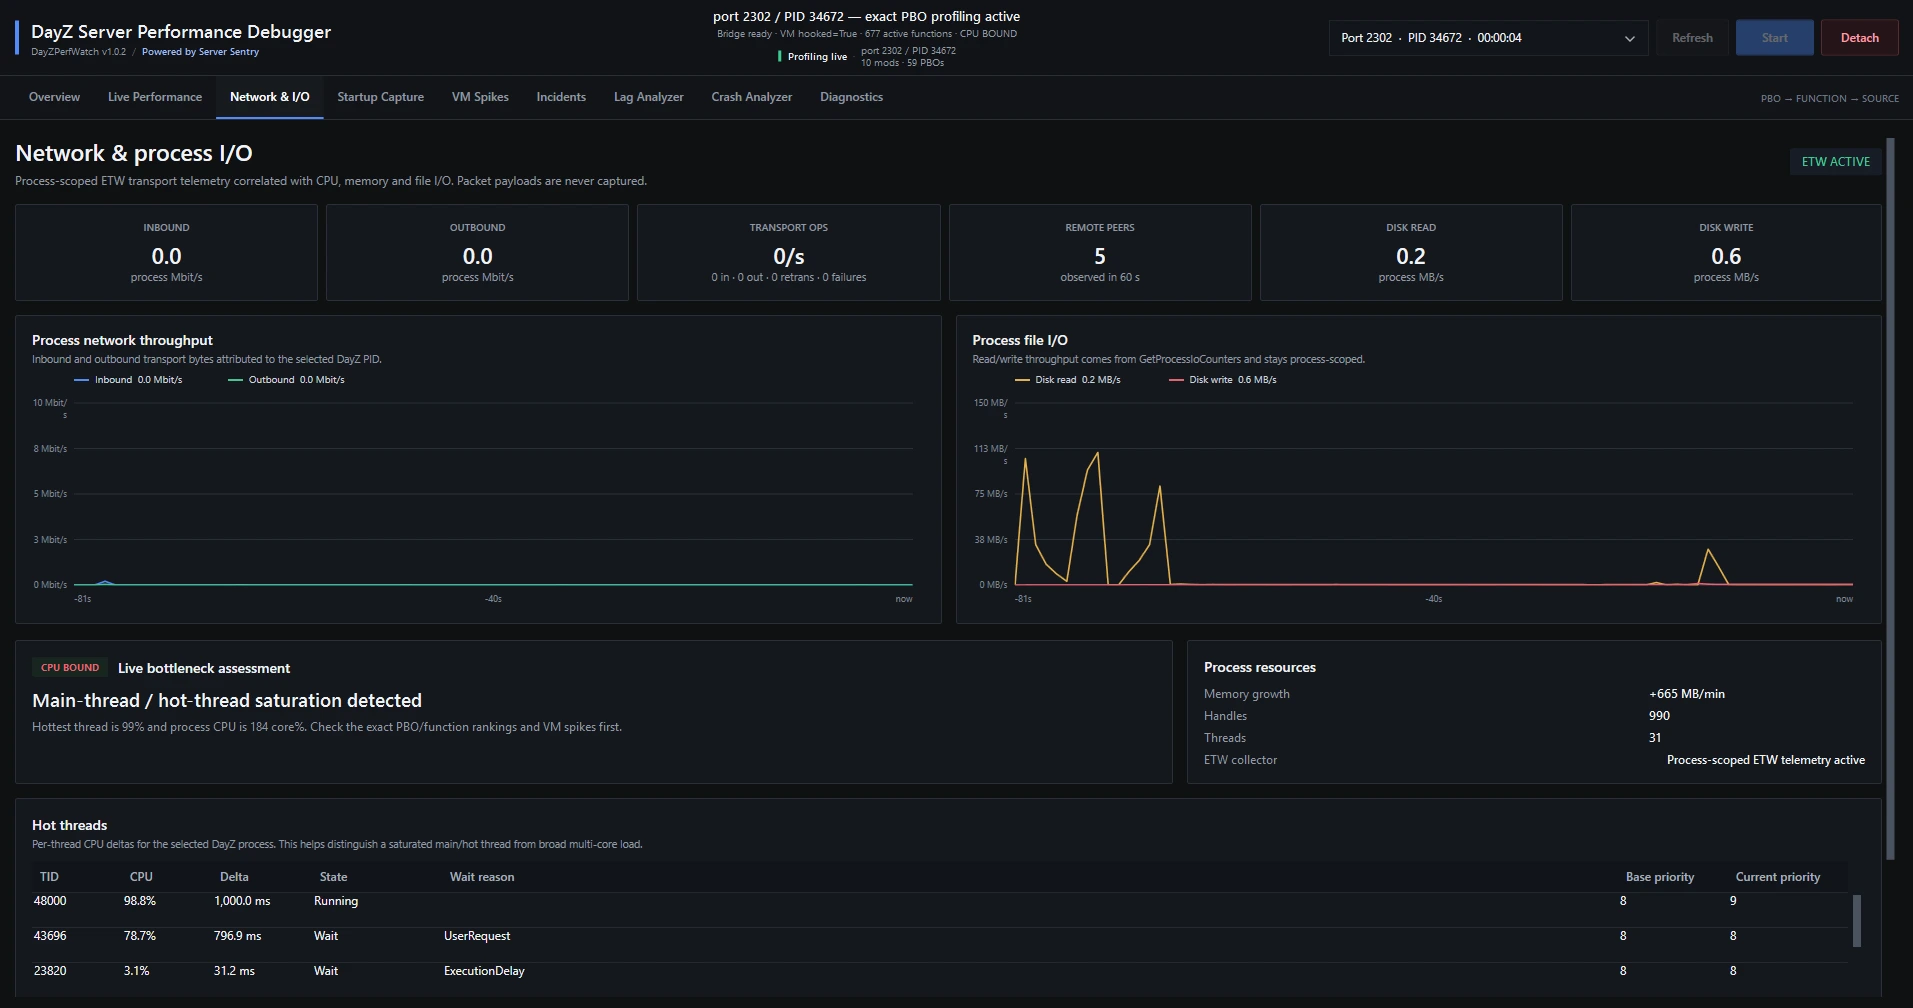Open the Crash Analyzer tab
This screenshot has width=1913, height=1008.
(752, 97)
